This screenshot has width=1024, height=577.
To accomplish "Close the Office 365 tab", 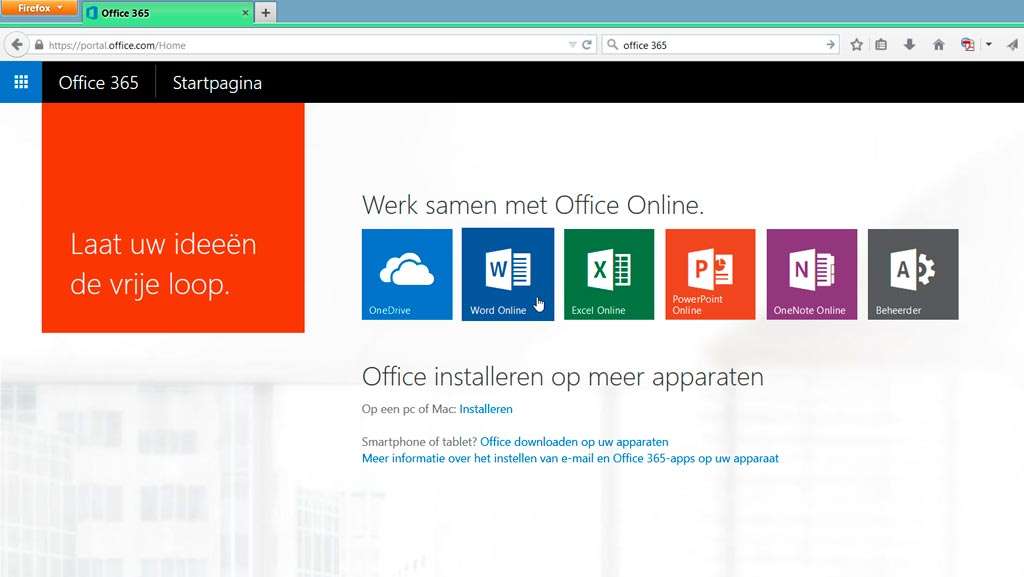I will 246,12.
